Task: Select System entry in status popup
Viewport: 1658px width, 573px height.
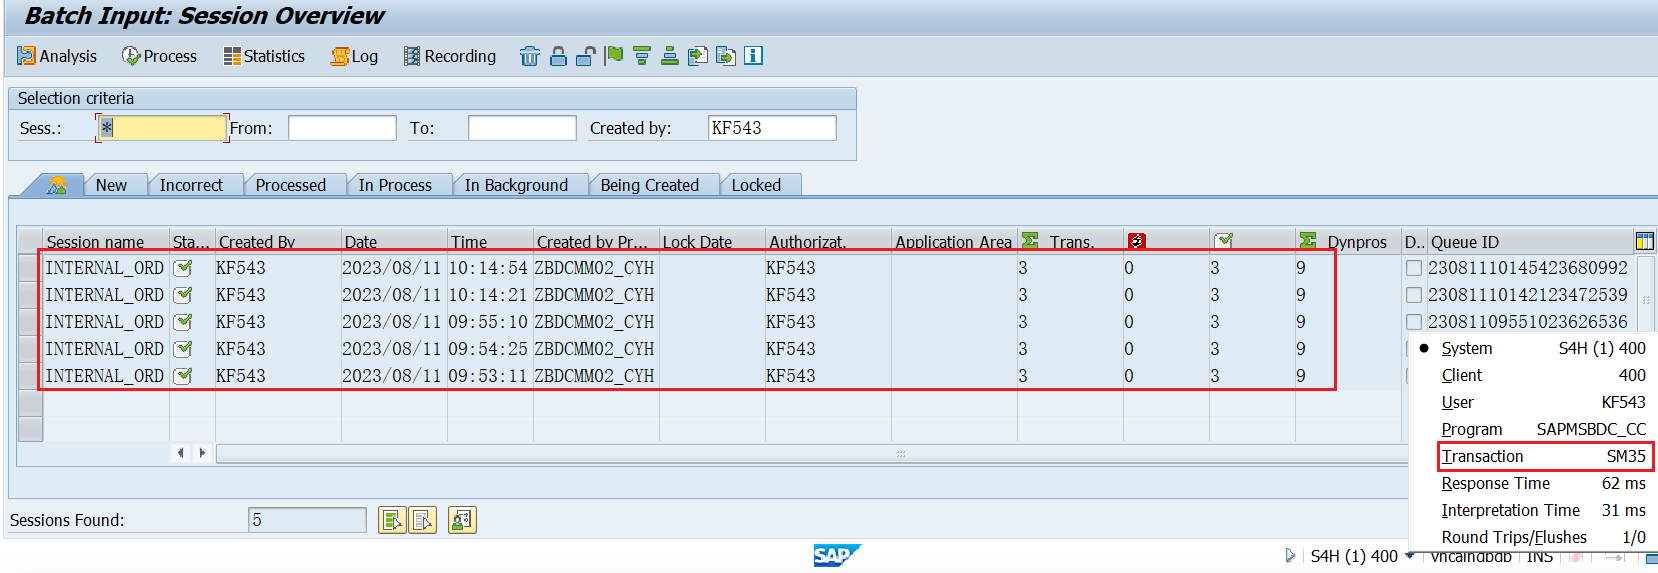Action: pyautogui.click(x=1532, y=348)
